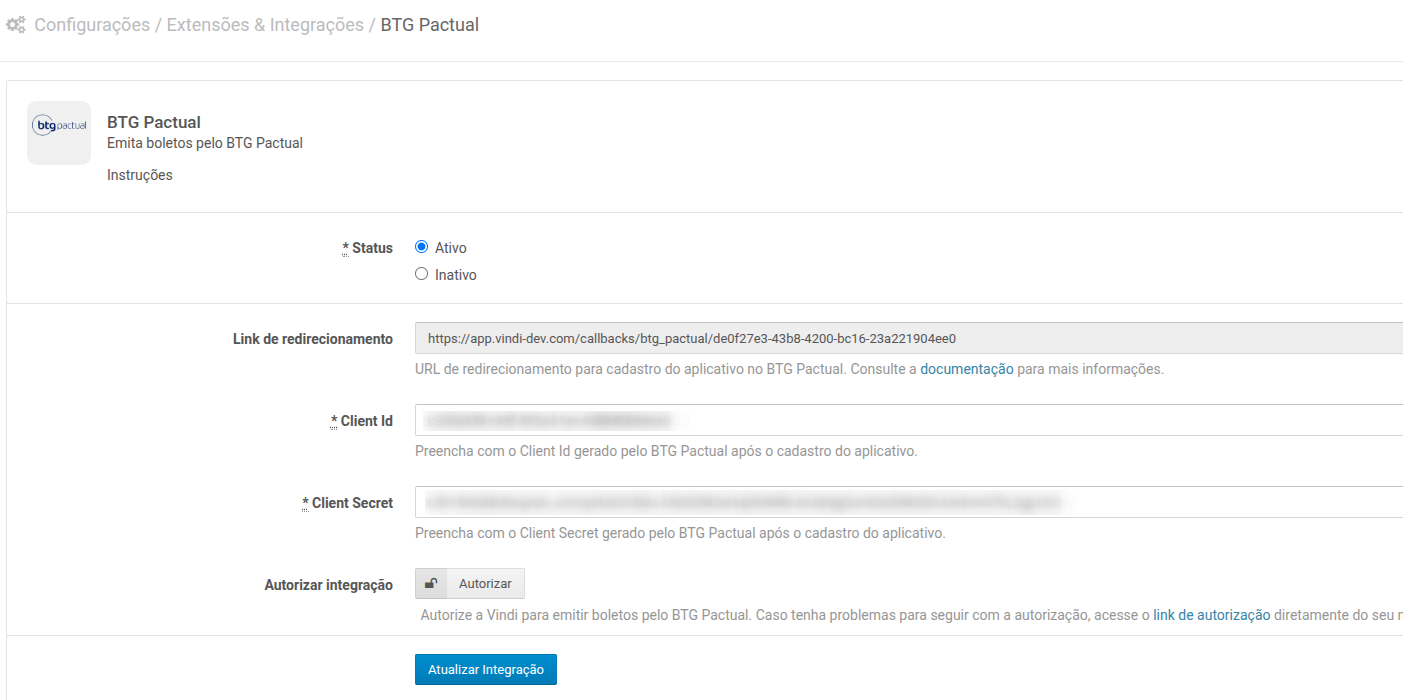Click the Atualizar Integração button
This screenshot has height=700, width=1403.
click(x=485, y=670)
